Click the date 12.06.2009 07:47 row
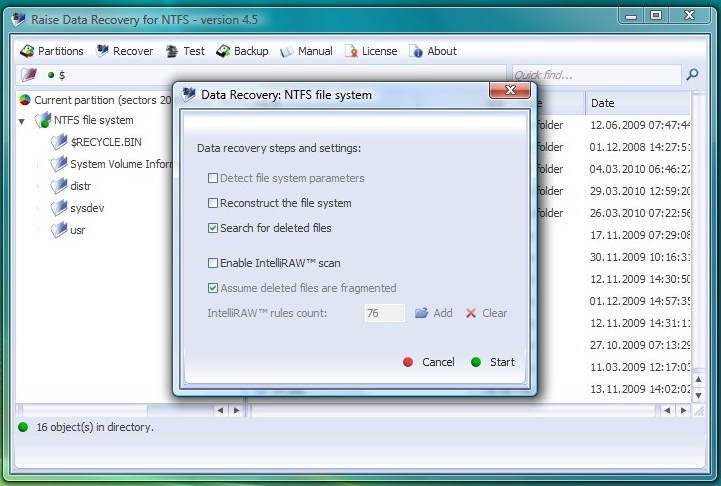 640,125
